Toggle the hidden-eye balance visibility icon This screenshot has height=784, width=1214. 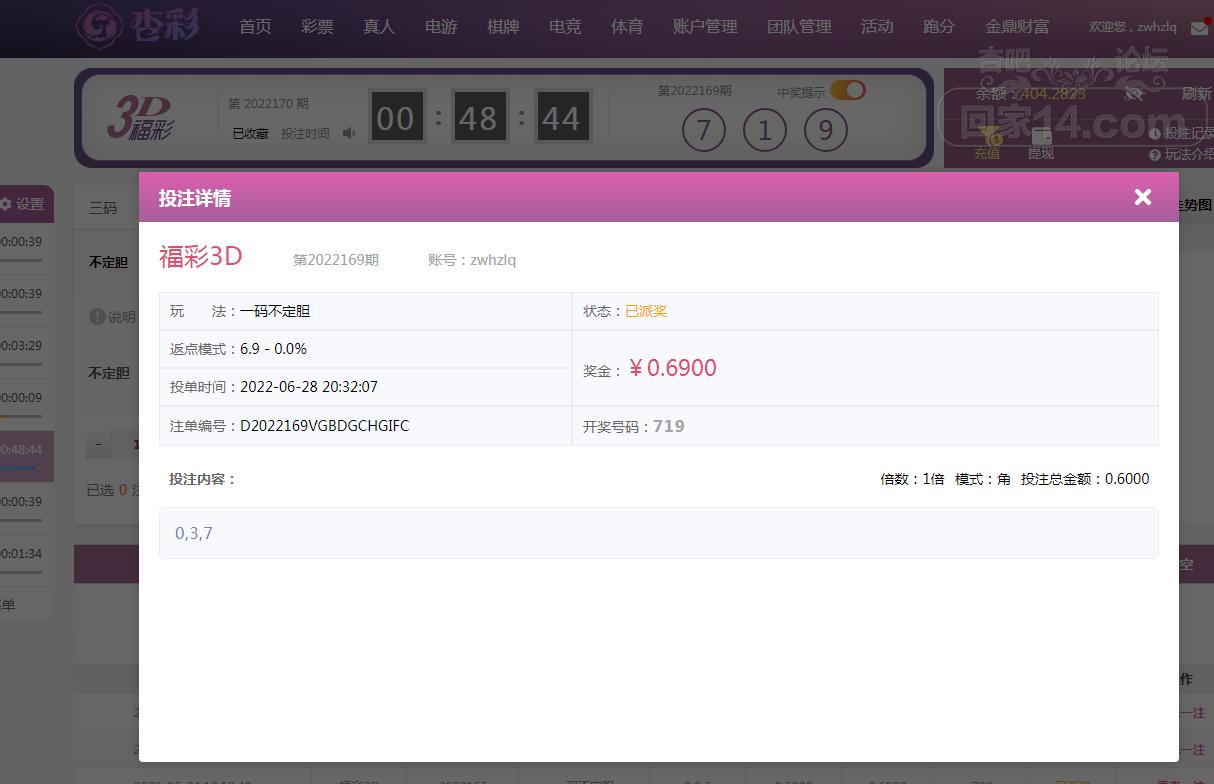[x=1133, y=93]
